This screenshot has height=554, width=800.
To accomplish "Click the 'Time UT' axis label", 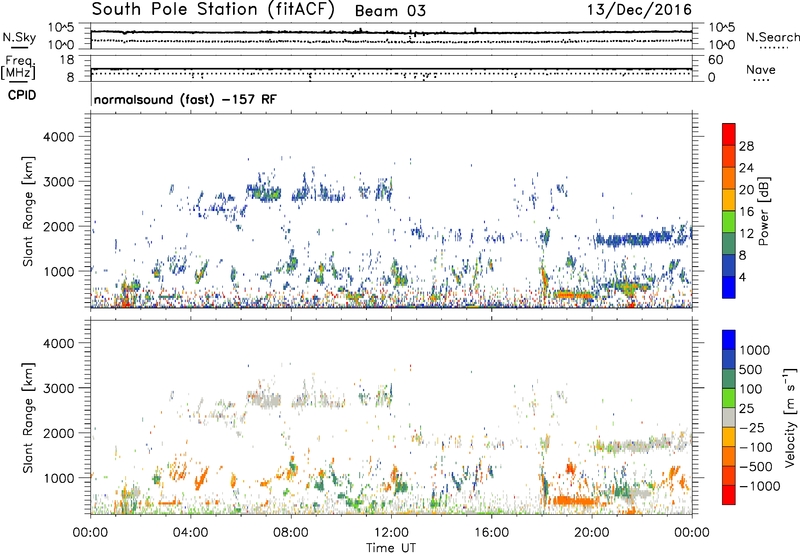I will (x=391, y=548).
